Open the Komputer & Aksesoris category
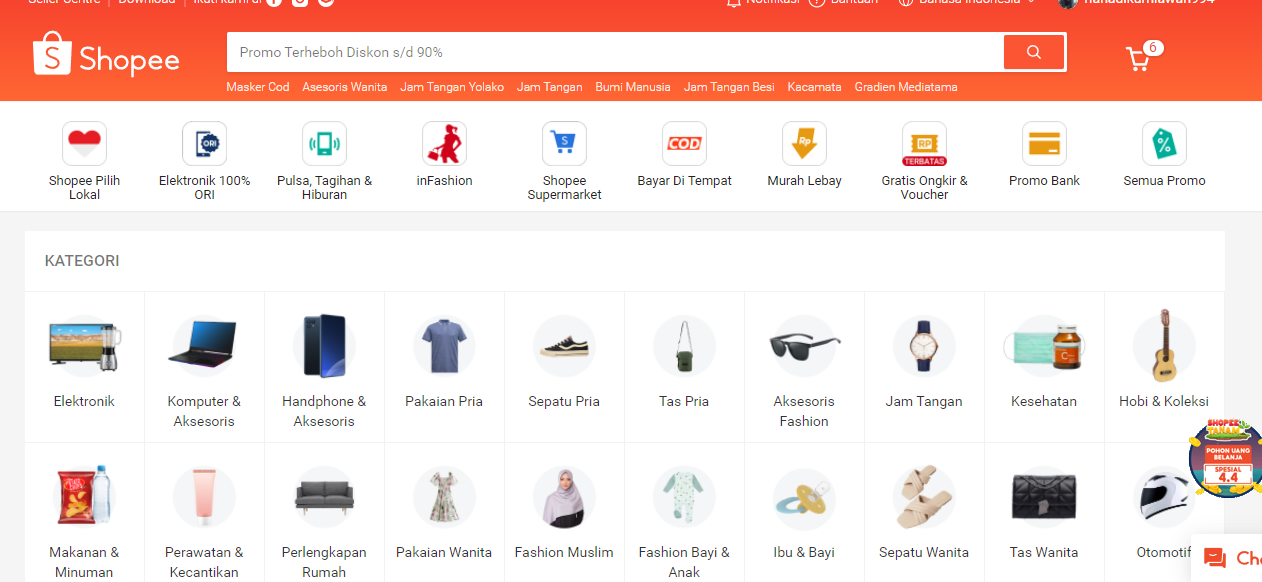Image resolution: width=1262 pixels, height=582 pixels. [x=205, y=367]
